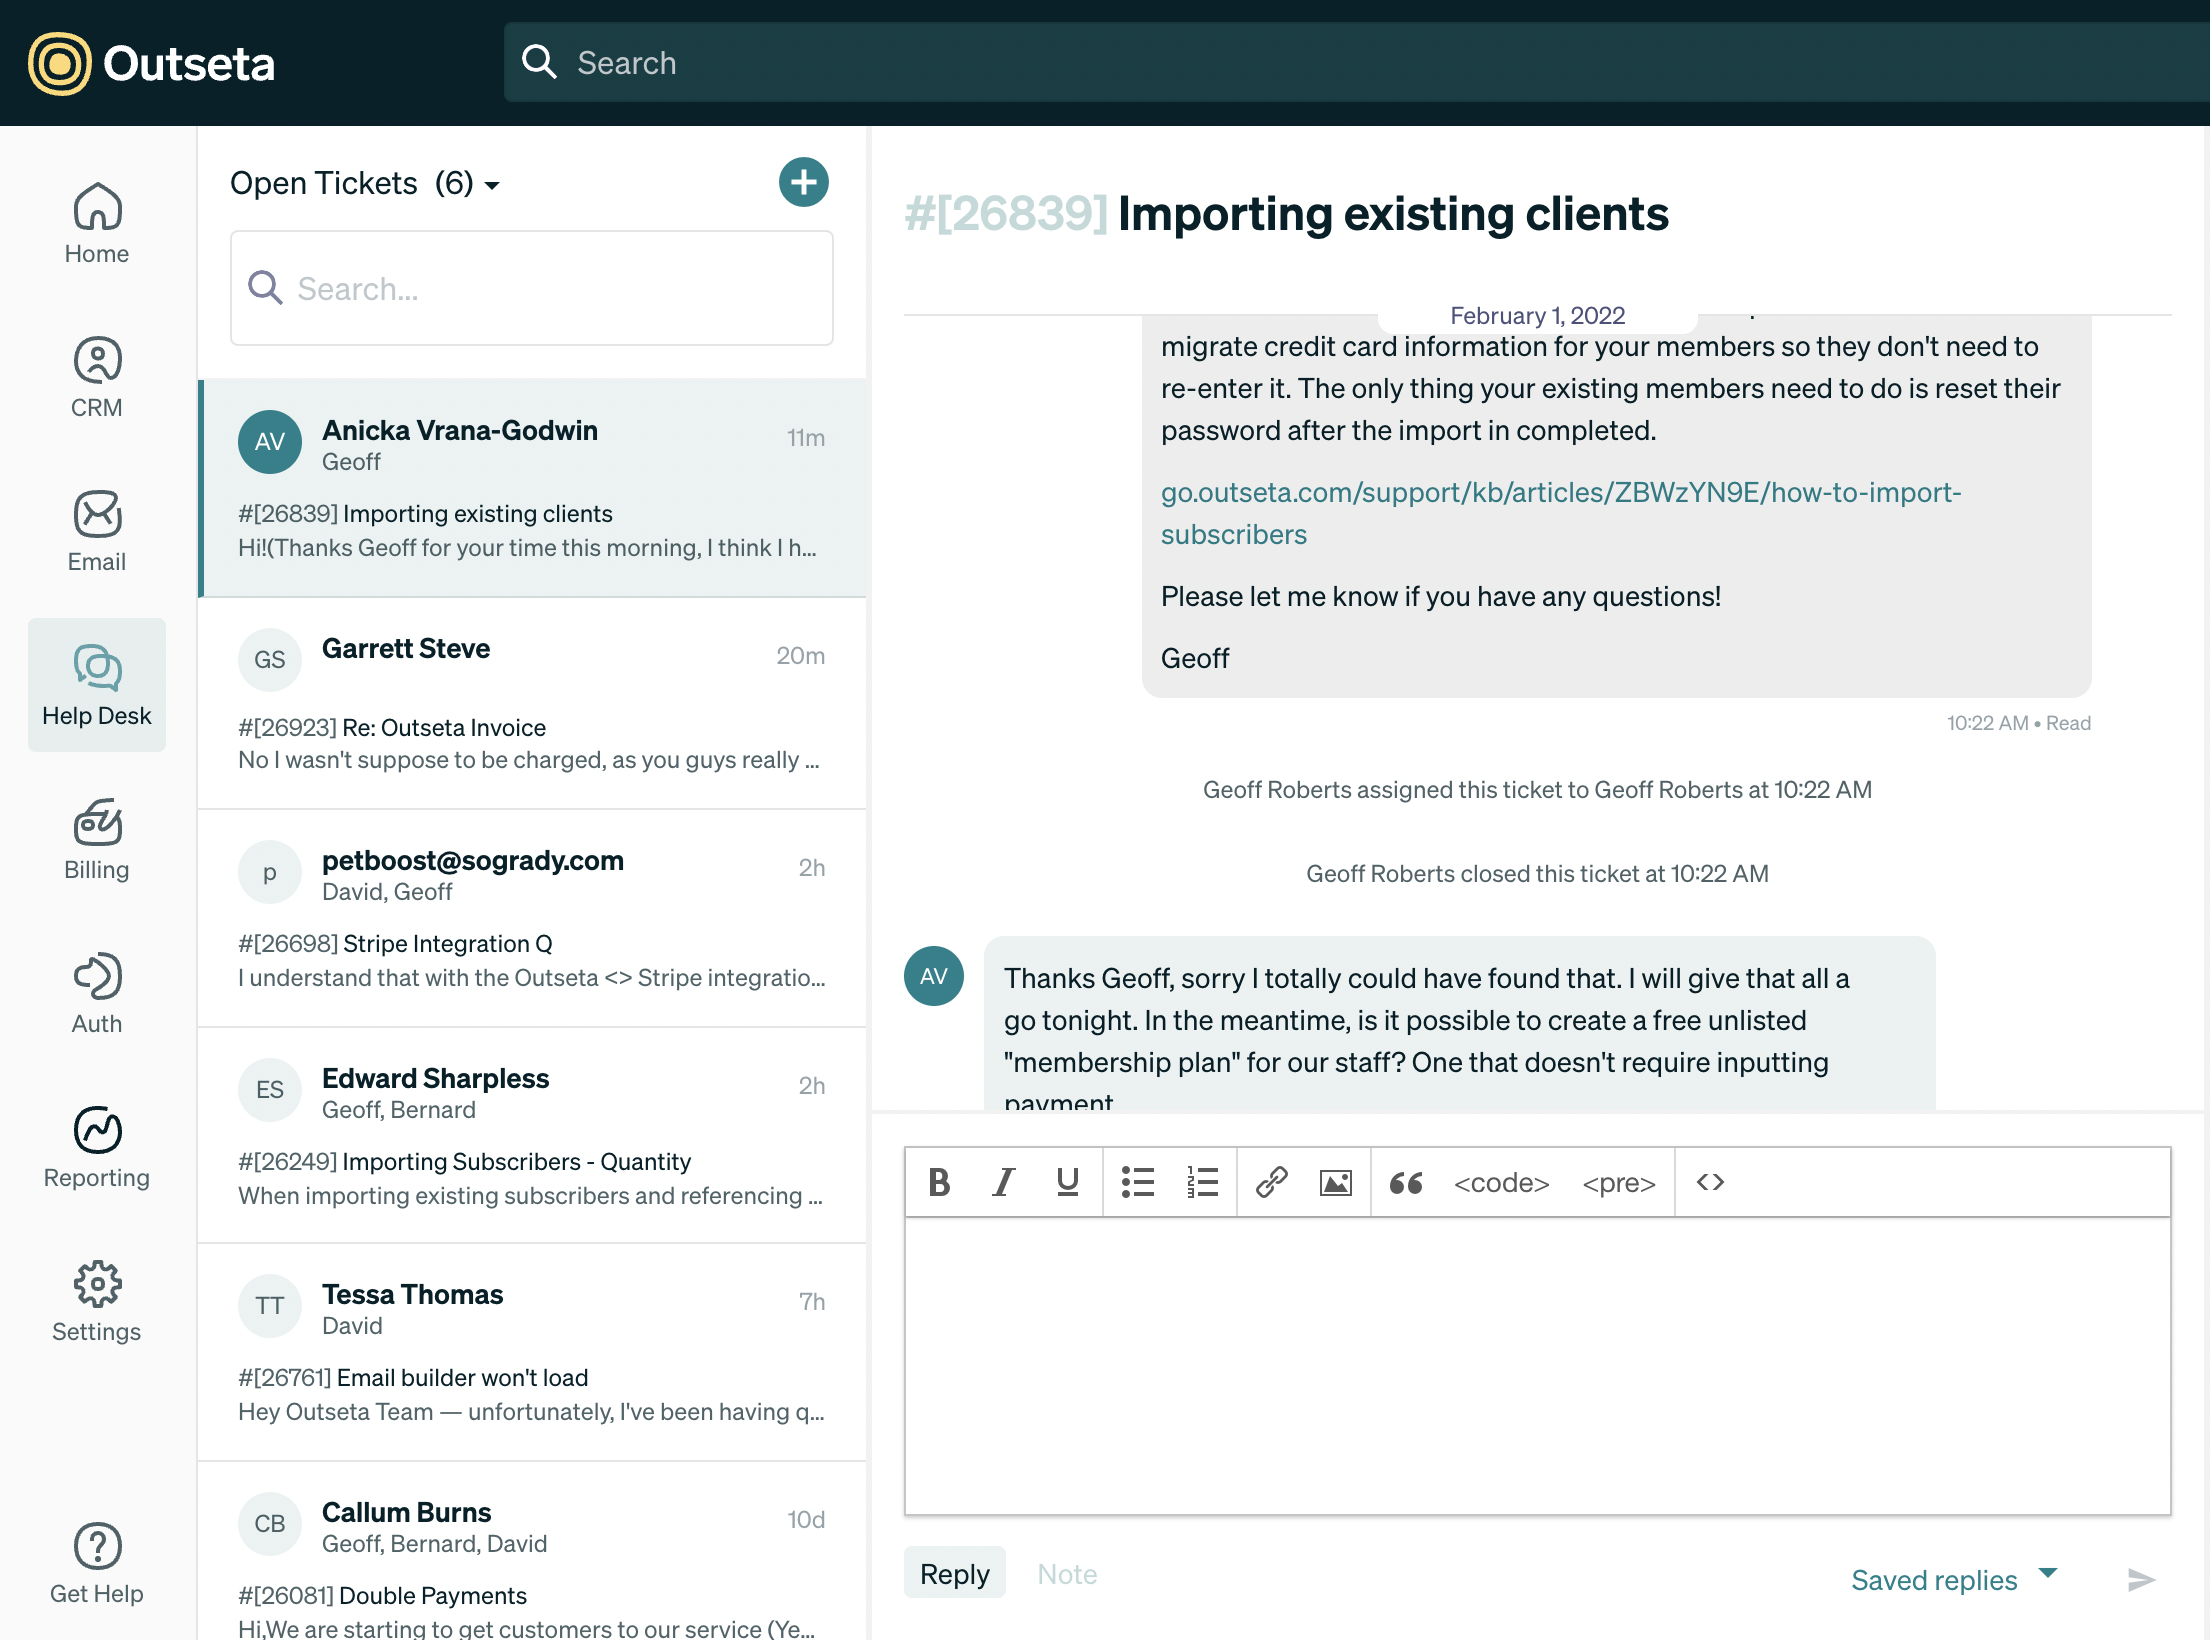
Task: Apply blockquote formatting with quote icon
Action: (x=1405, y=1183)
